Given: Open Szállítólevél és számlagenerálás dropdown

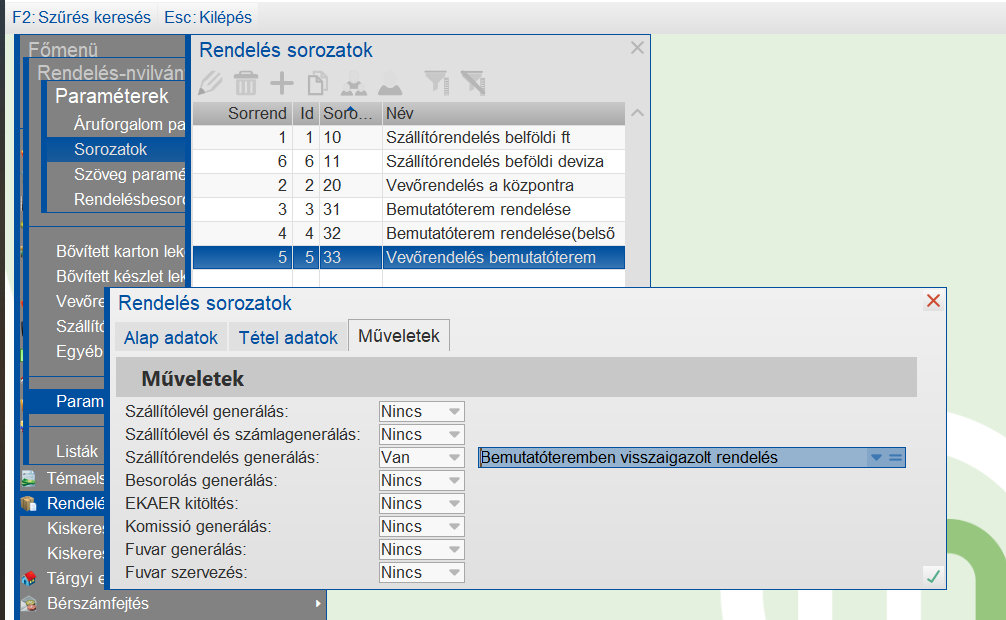Looking at the screenshot, I should click(454, 435).
